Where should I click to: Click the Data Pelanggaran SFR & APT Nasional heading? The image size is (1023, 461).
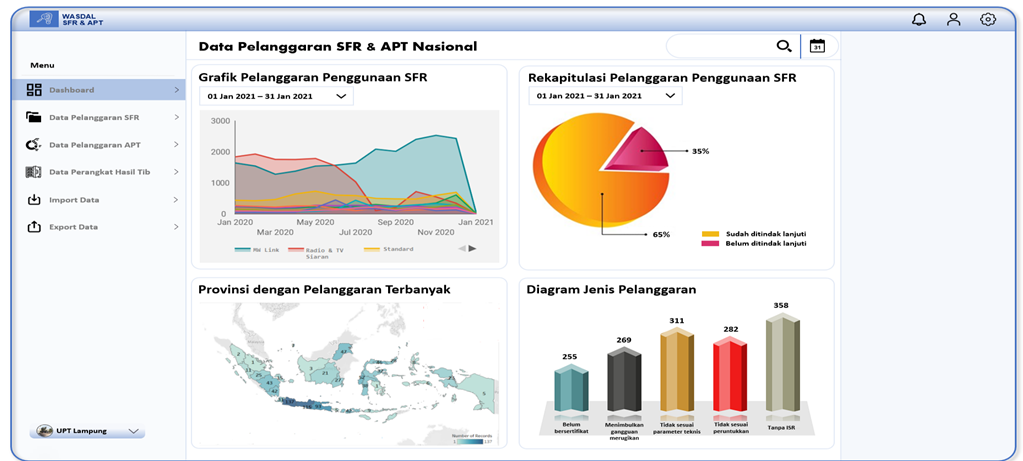tap(338, 46)
